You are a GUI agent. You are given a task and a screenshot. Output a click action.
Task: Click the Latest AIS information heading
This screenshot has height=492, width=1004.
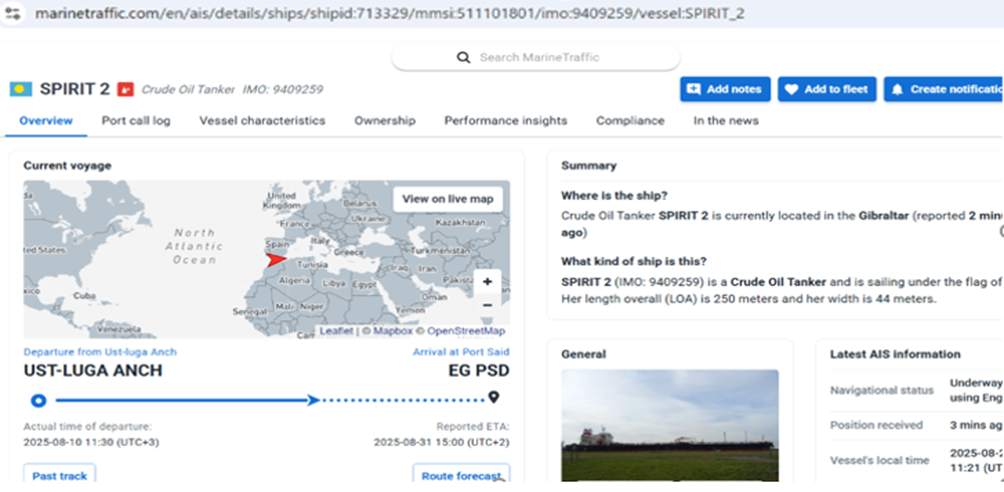tap(895, 354)
